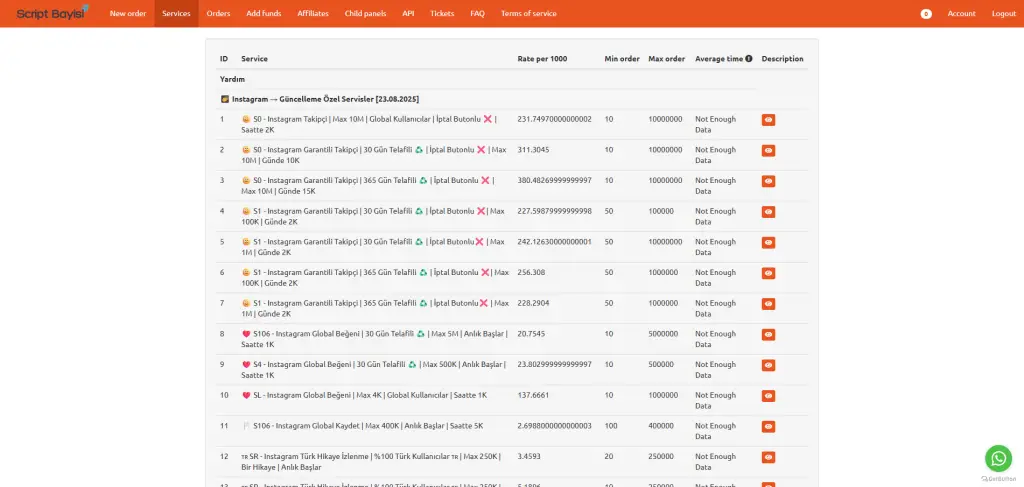Screen dimensions: 1024x487
Task: Select S0 Instagram Takipçi Max 10M service name
Action: [369, 125]
